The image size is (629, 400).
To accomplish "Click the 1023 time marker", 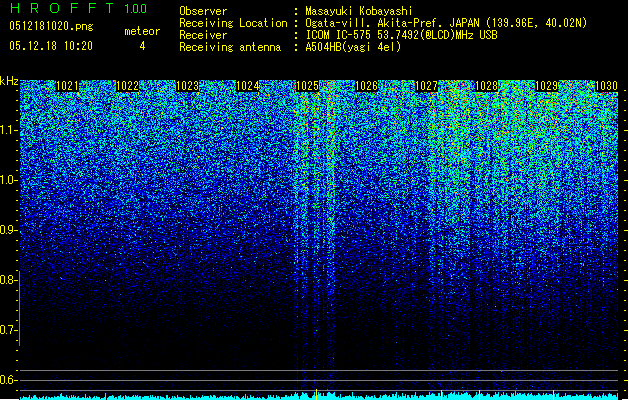I will [187, 86].
